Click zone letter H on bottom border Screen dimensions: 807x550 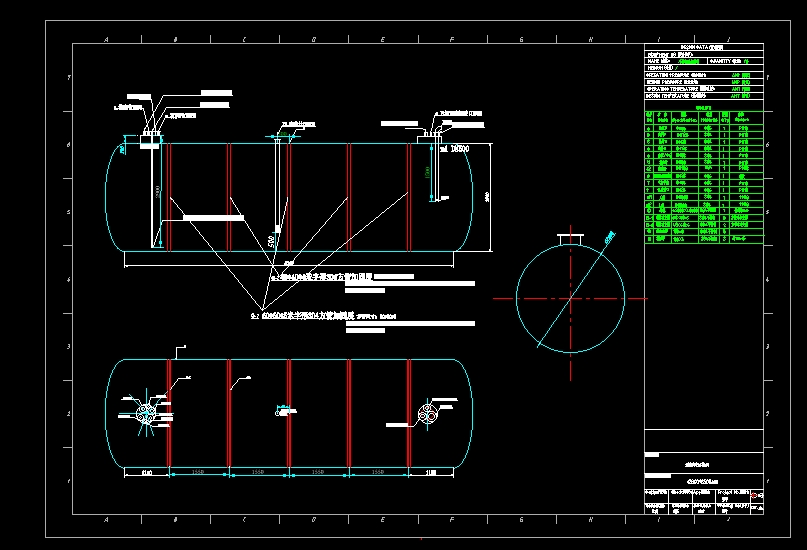click(x=590, y=520)
